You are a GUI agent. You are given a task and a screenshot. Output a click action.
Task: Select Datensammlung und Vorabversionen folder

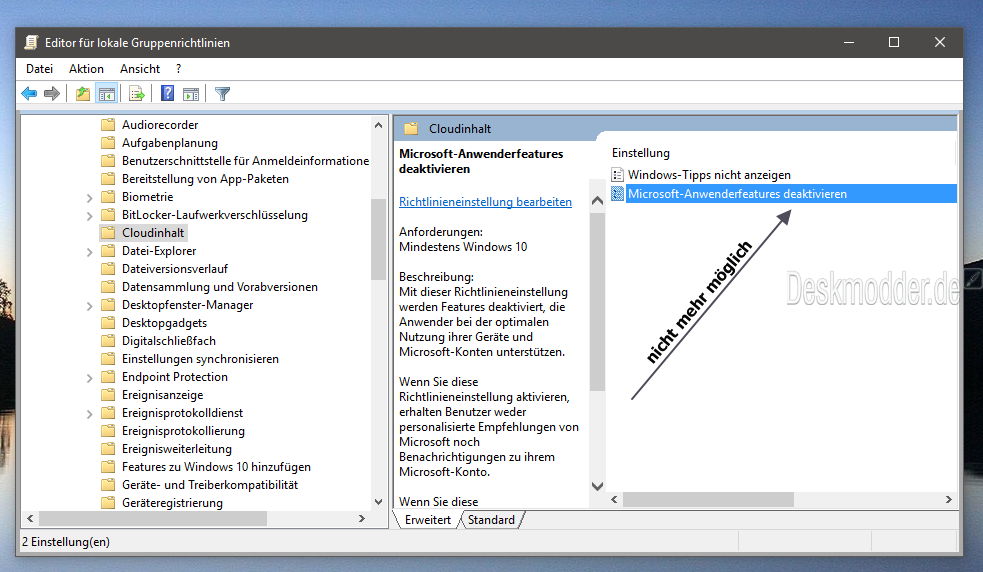(x=219, y=287)
